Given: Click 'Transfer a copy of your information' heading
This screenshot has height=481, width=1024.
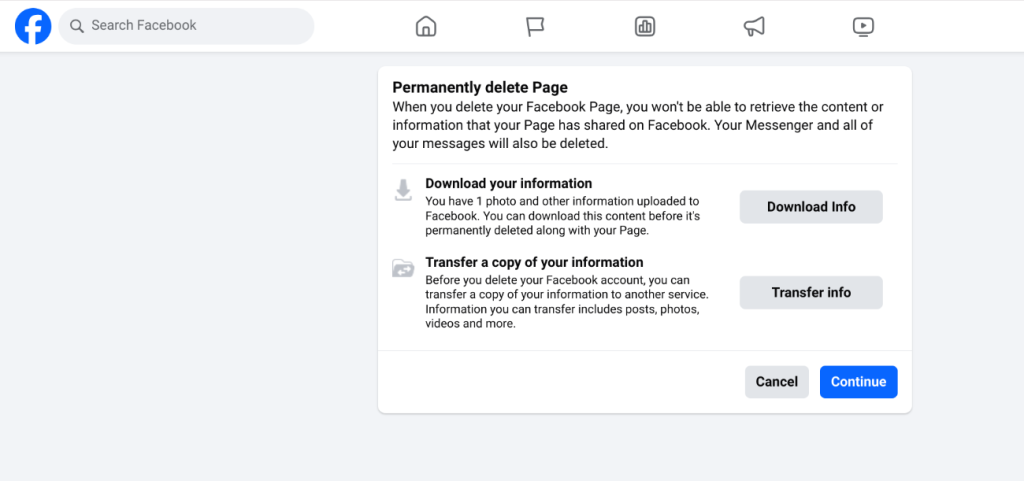Looking at the screenshot, I should pyautogui.click(x=534, y=262).
